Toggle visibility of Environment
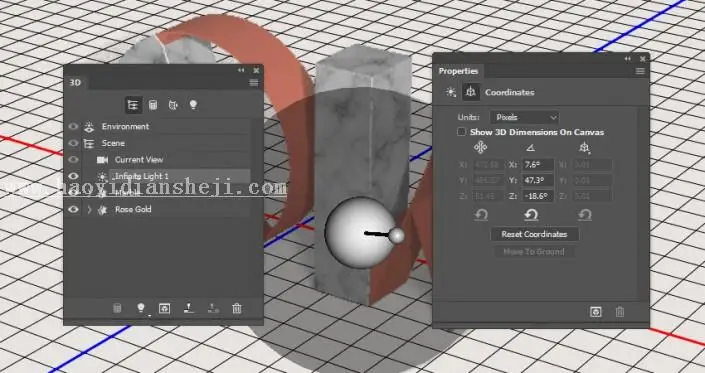705x373 pixels. click(73, 127)
